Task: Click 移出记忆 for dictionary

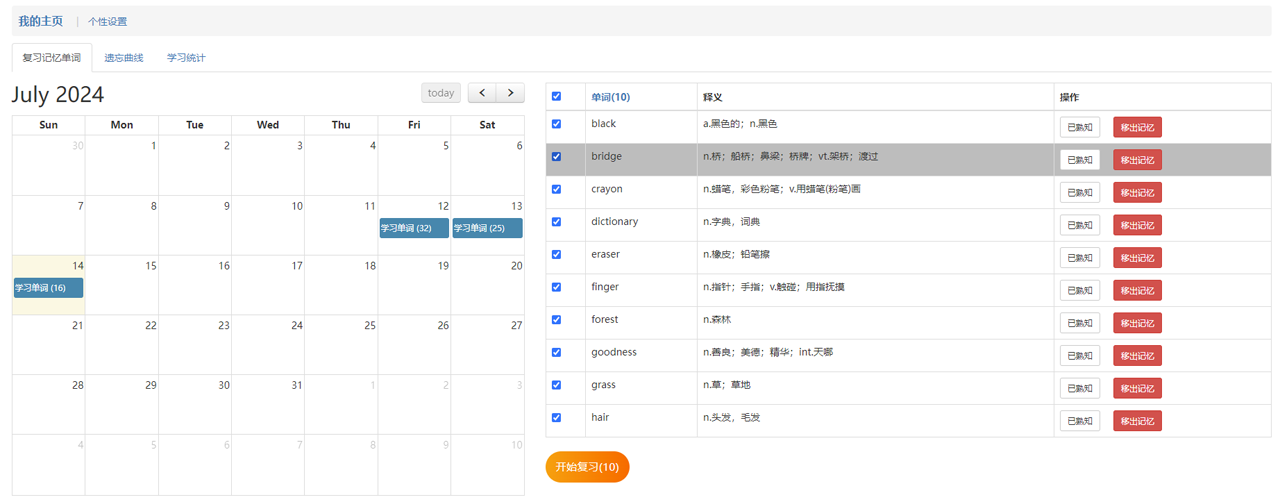Action: [x=1137, y=225]
